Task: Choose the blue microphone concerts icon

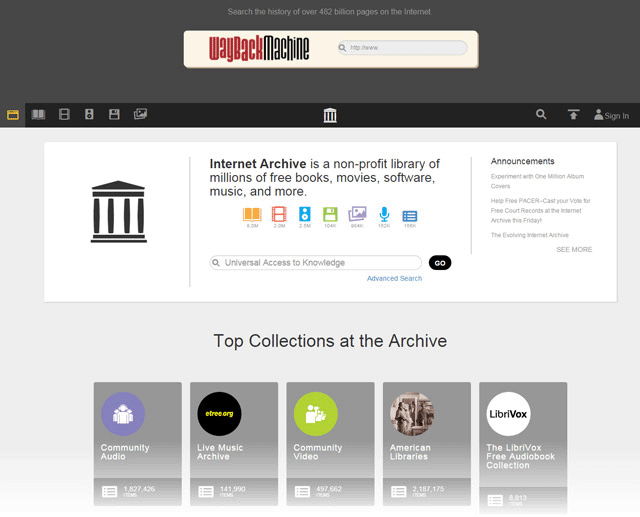Action: point(384,214)
